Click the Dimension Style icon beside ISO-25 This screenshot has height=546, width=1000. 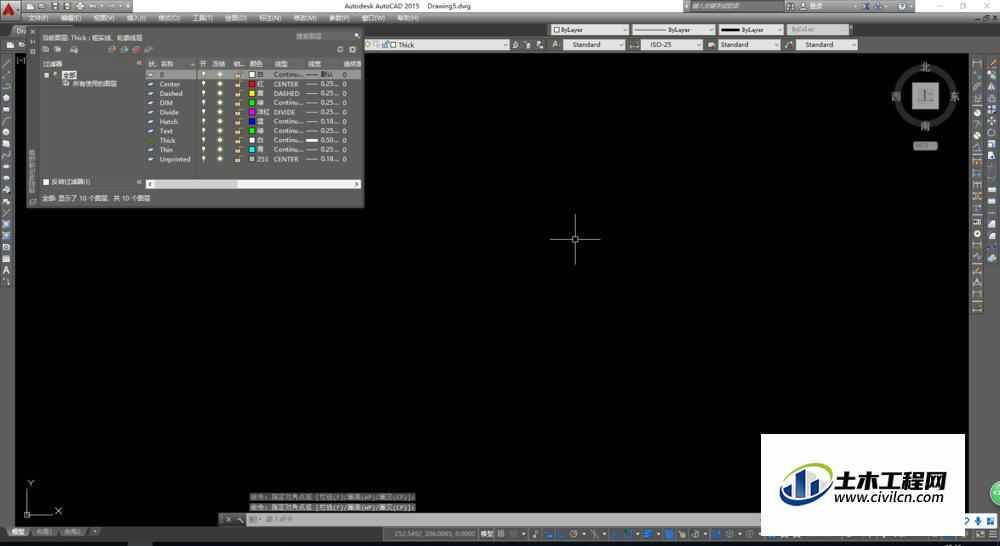[634, 45]
